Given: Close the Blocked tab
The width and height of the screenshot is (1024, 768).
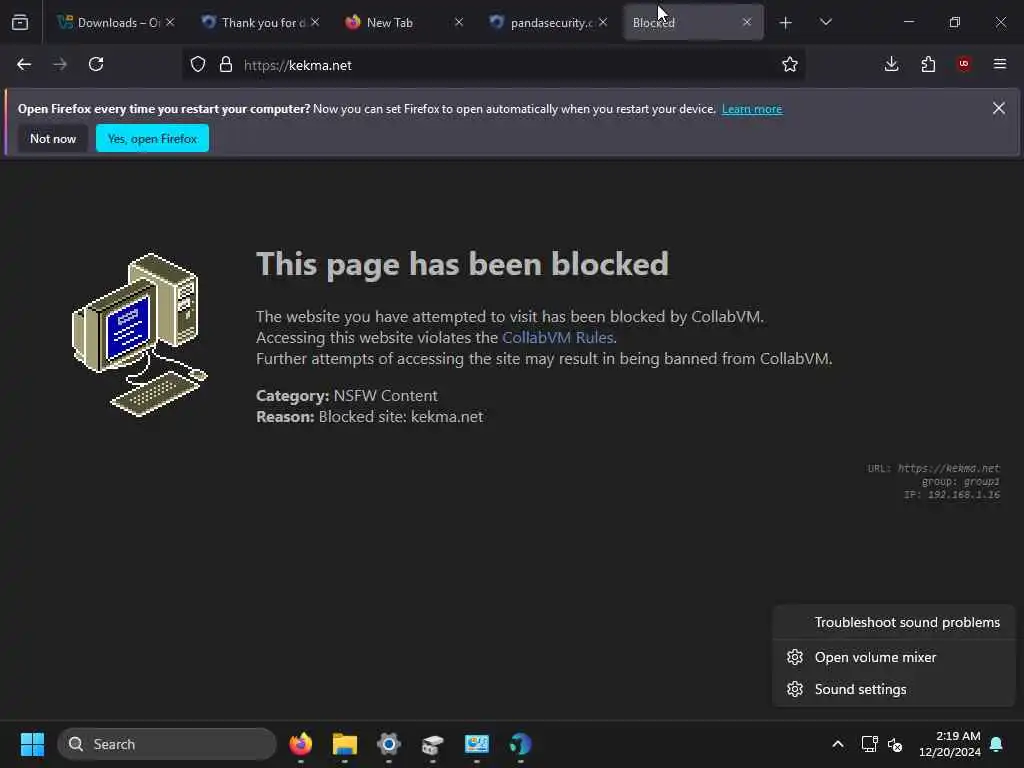Looking at the screenshot, I should pos(747,22).
